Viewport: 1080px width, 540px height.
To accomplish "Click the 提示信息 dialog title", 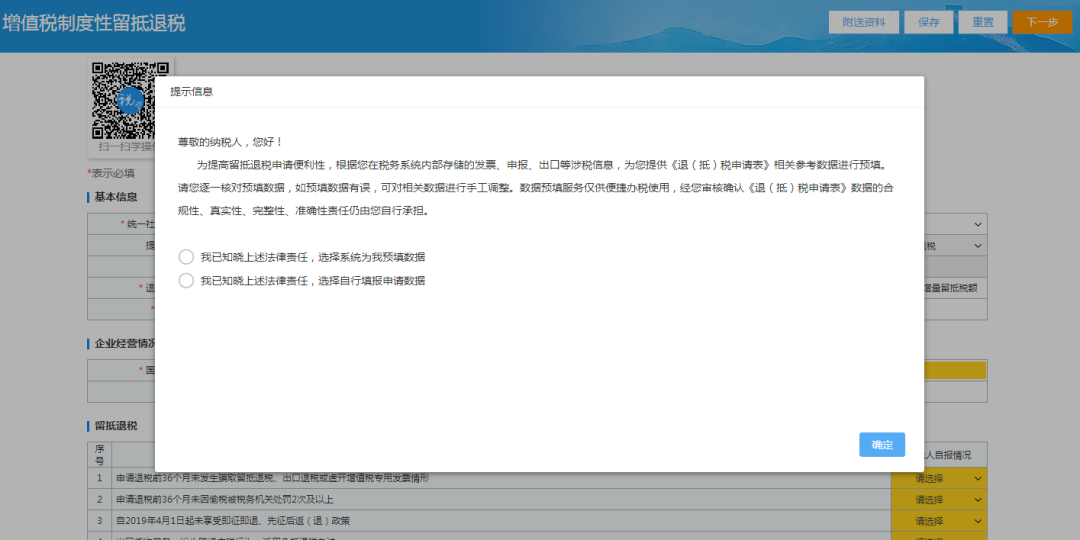I will (x=191, y=92).
